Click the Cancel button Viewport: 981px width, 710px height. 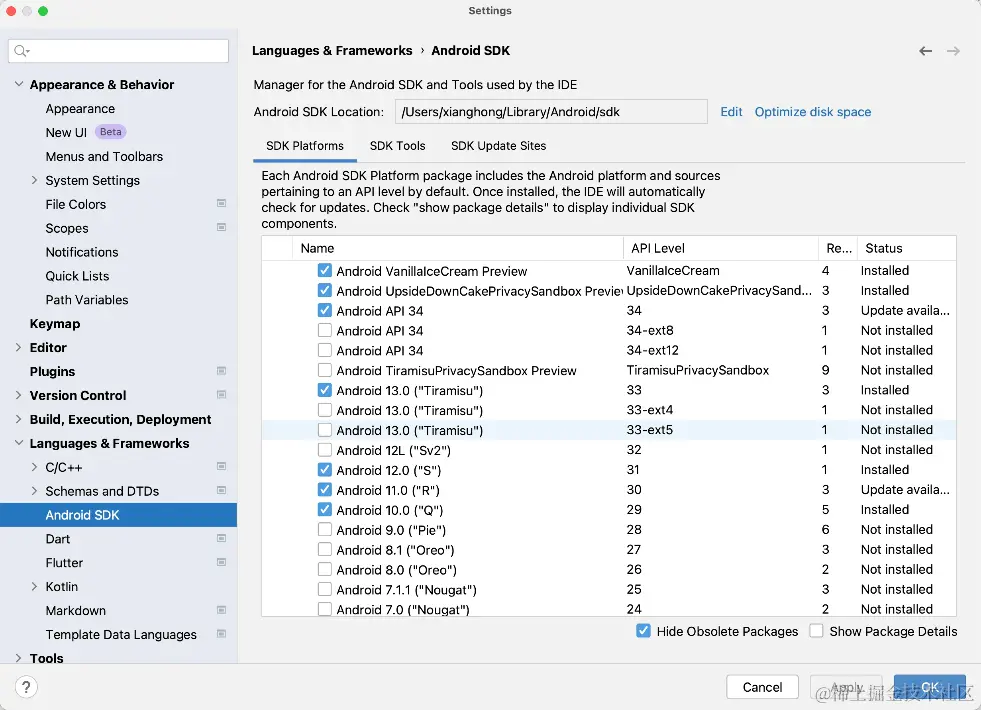point(762,687)
